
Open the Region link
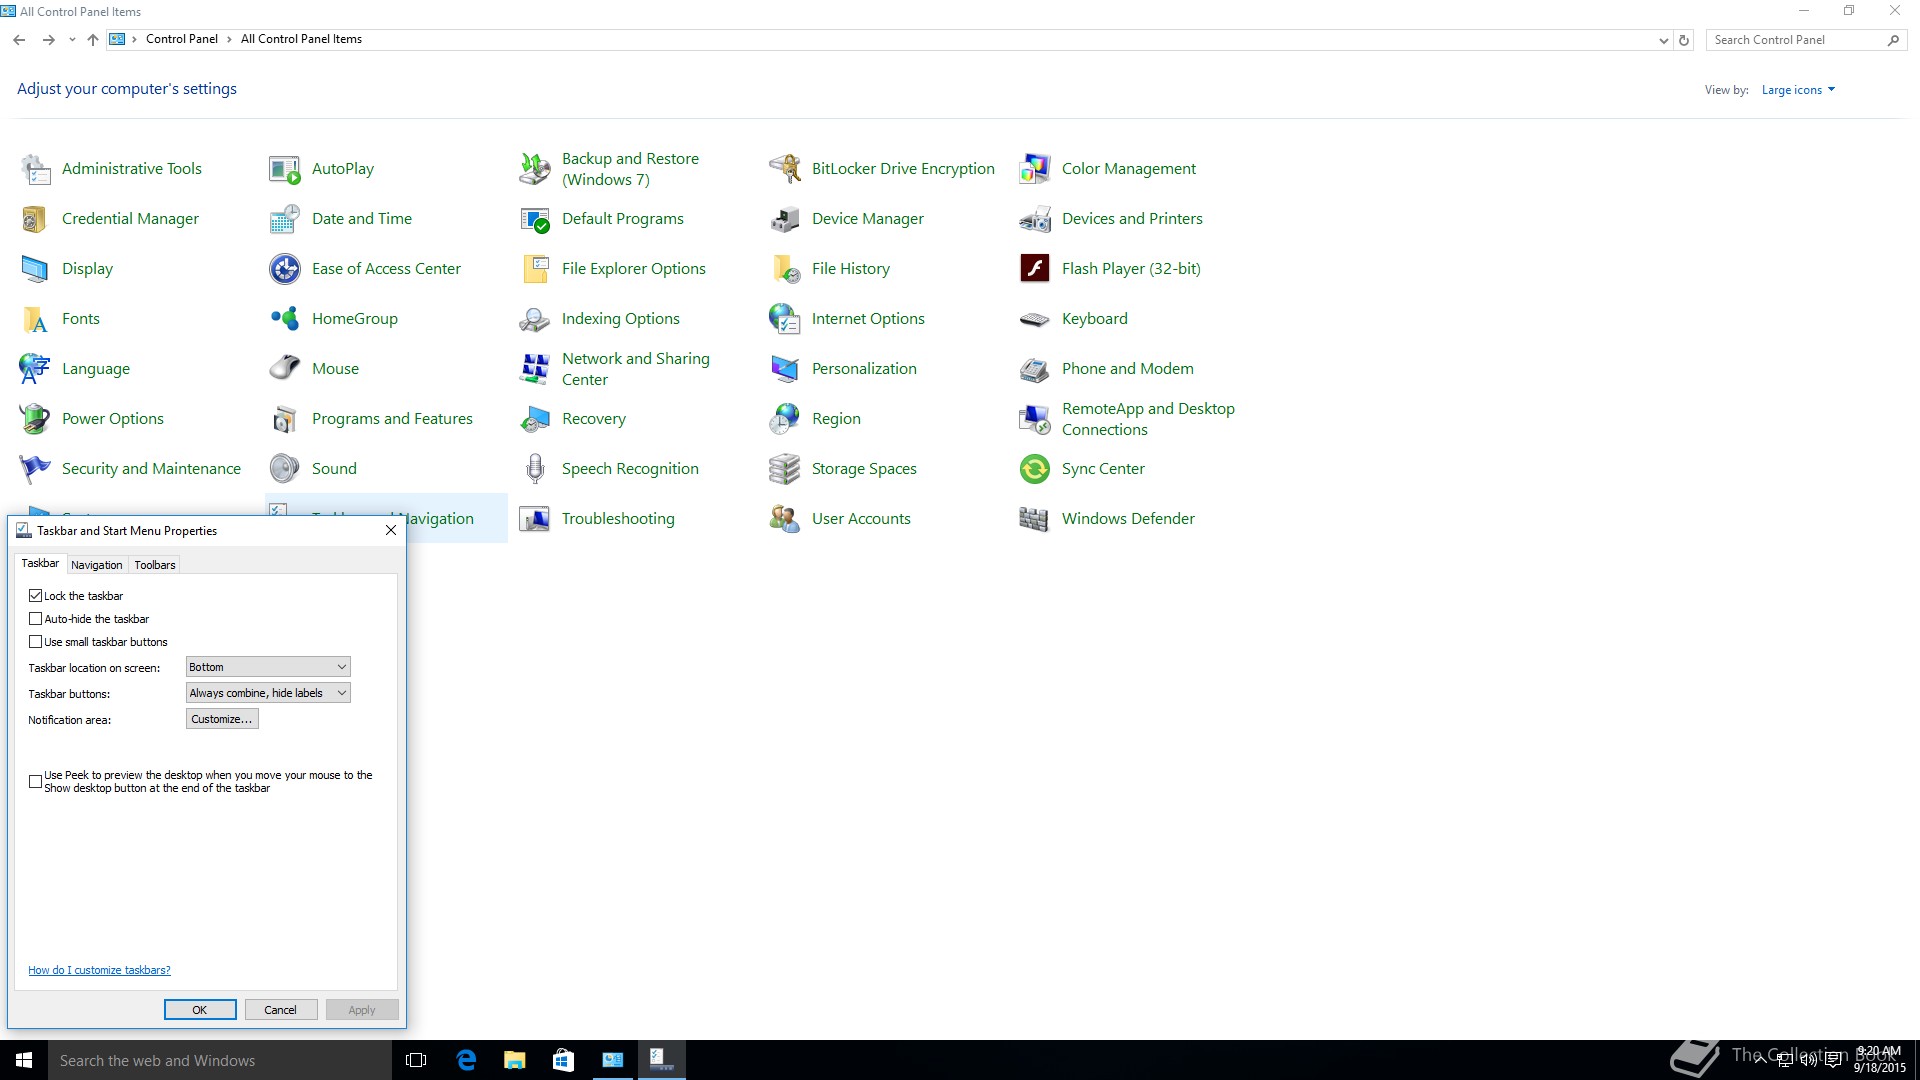point(836,419)
